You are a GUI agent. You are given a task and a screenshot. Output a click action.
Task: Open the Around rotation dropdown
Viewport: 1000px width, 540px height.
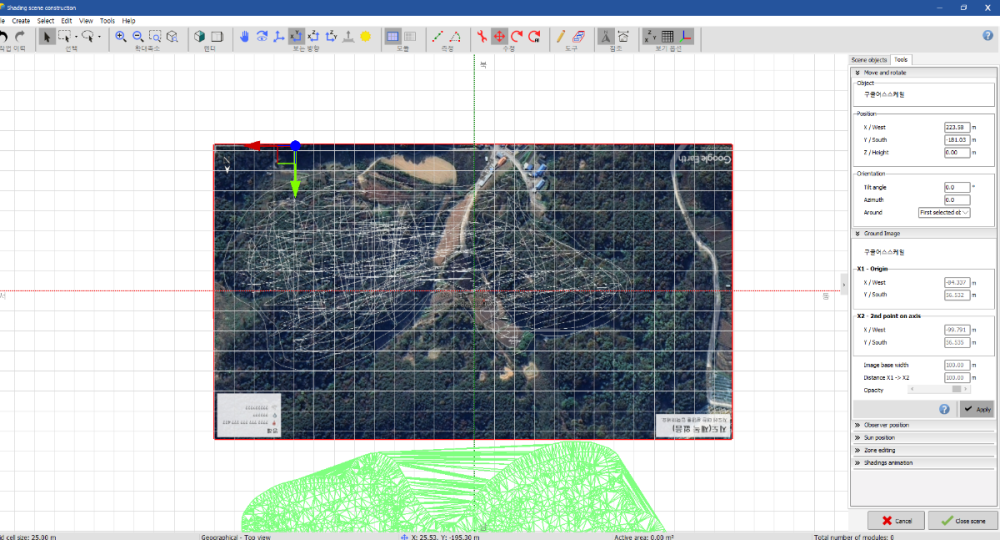click(944, 213)
